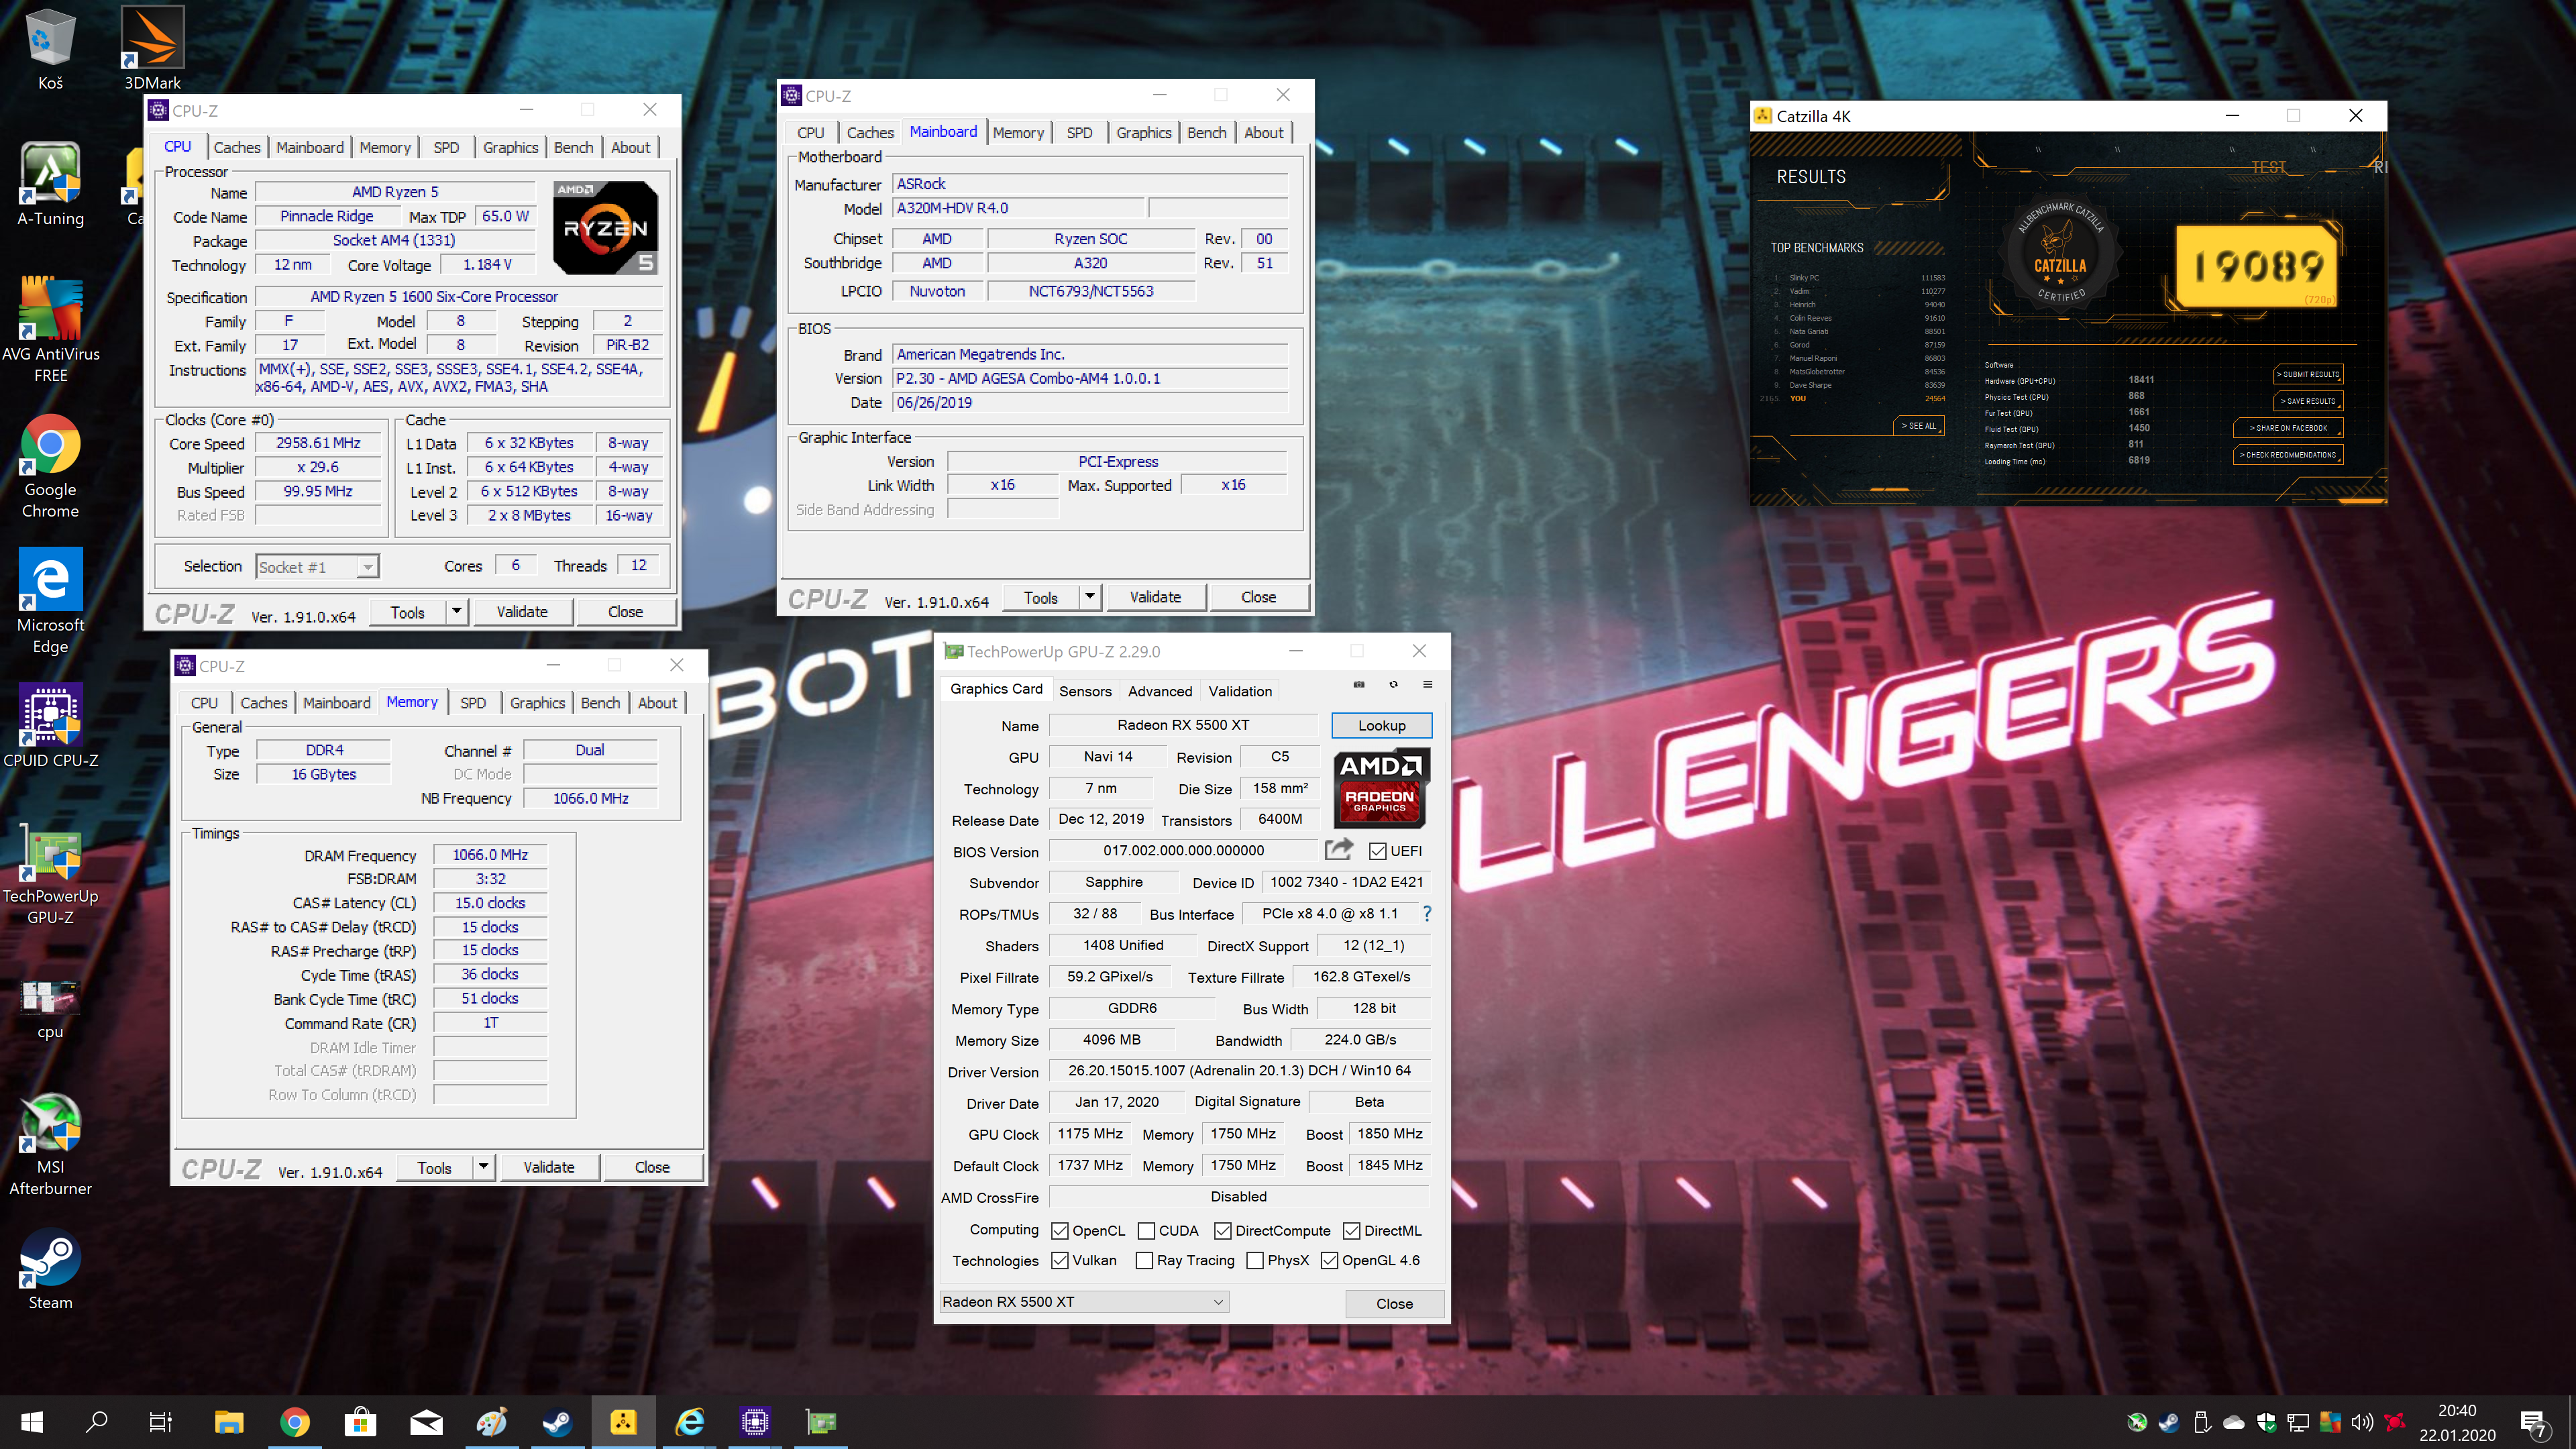Click Close button in GPU-Z
Viewport: 2576px width, 1449px height.
1394,1303
